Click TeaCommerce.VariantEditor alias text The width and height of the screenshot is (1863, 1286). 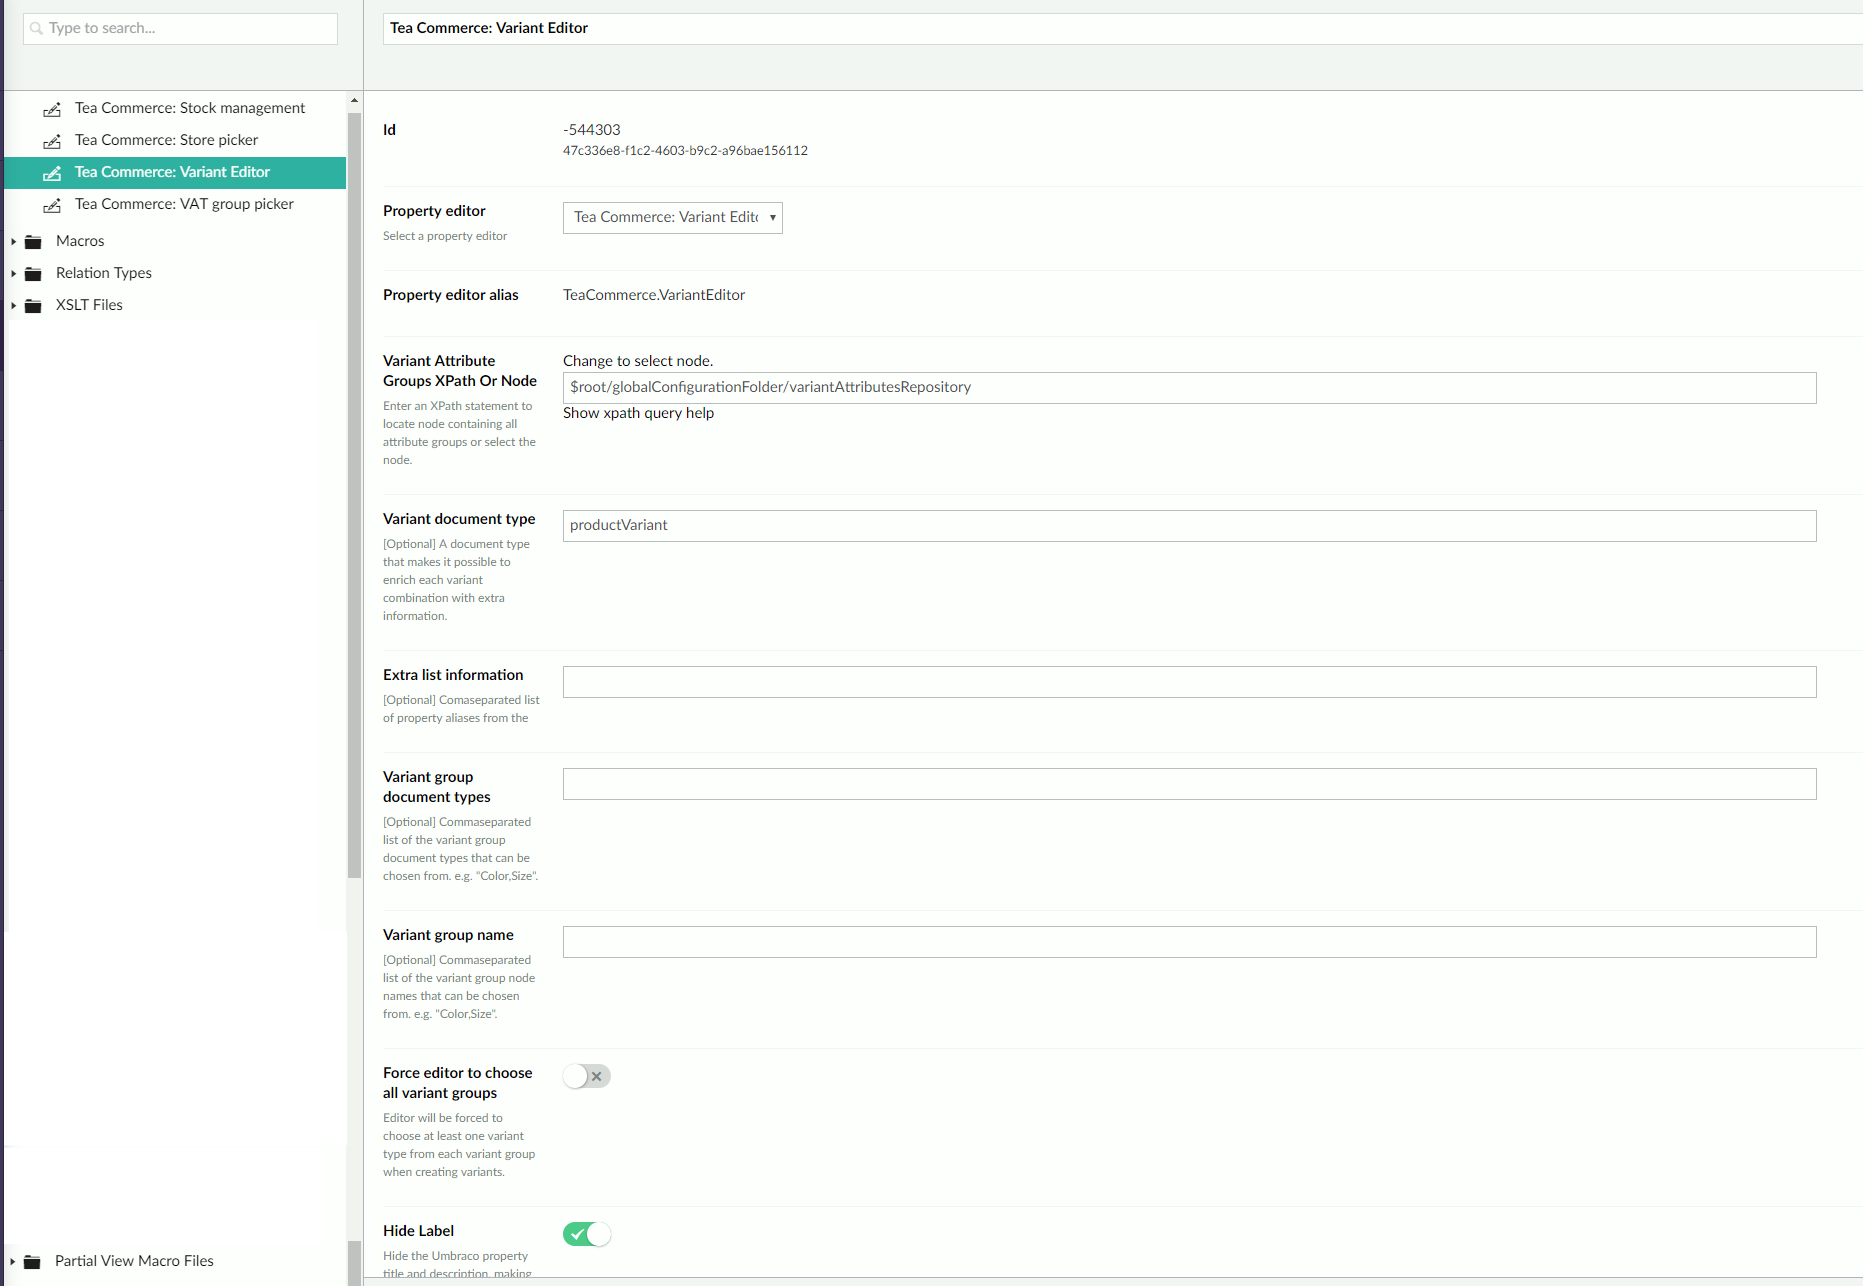tap(654, 295)
